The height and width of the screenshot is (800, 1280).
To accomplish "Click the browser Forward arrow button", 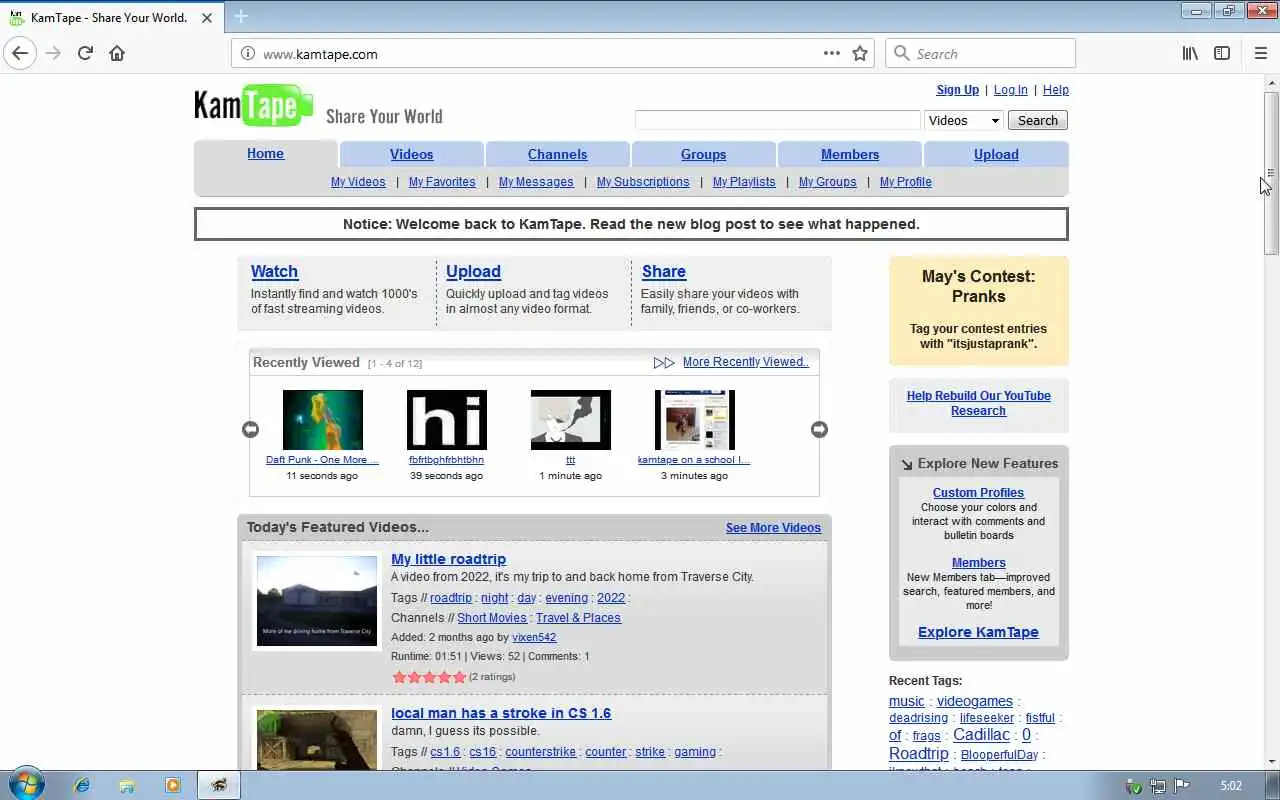I will click(x=53, y=54).
